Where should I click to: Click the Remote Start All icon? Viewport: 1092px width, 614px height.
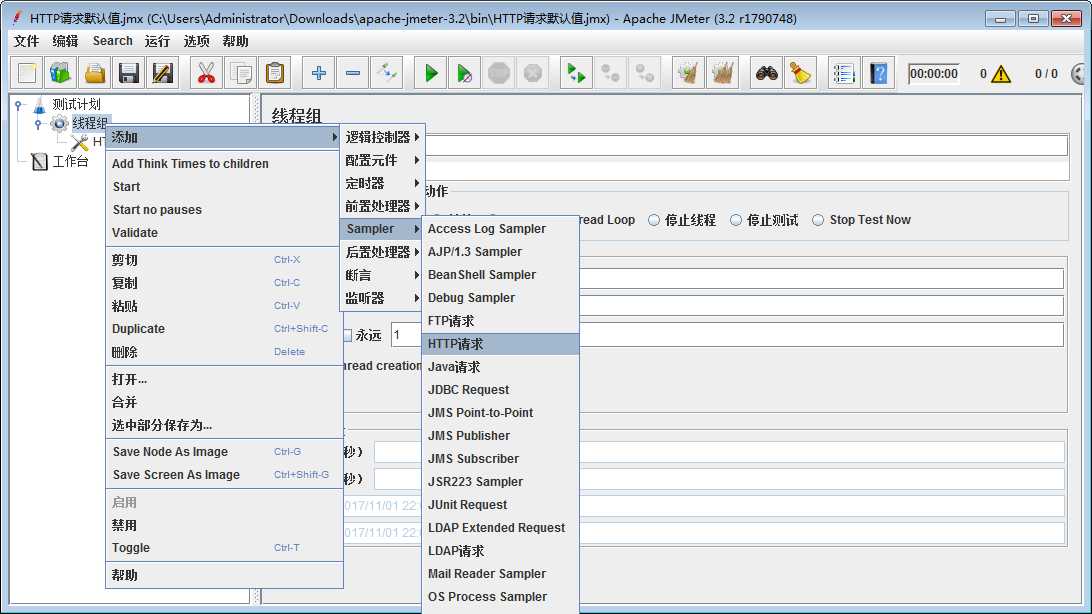[577, 73]
